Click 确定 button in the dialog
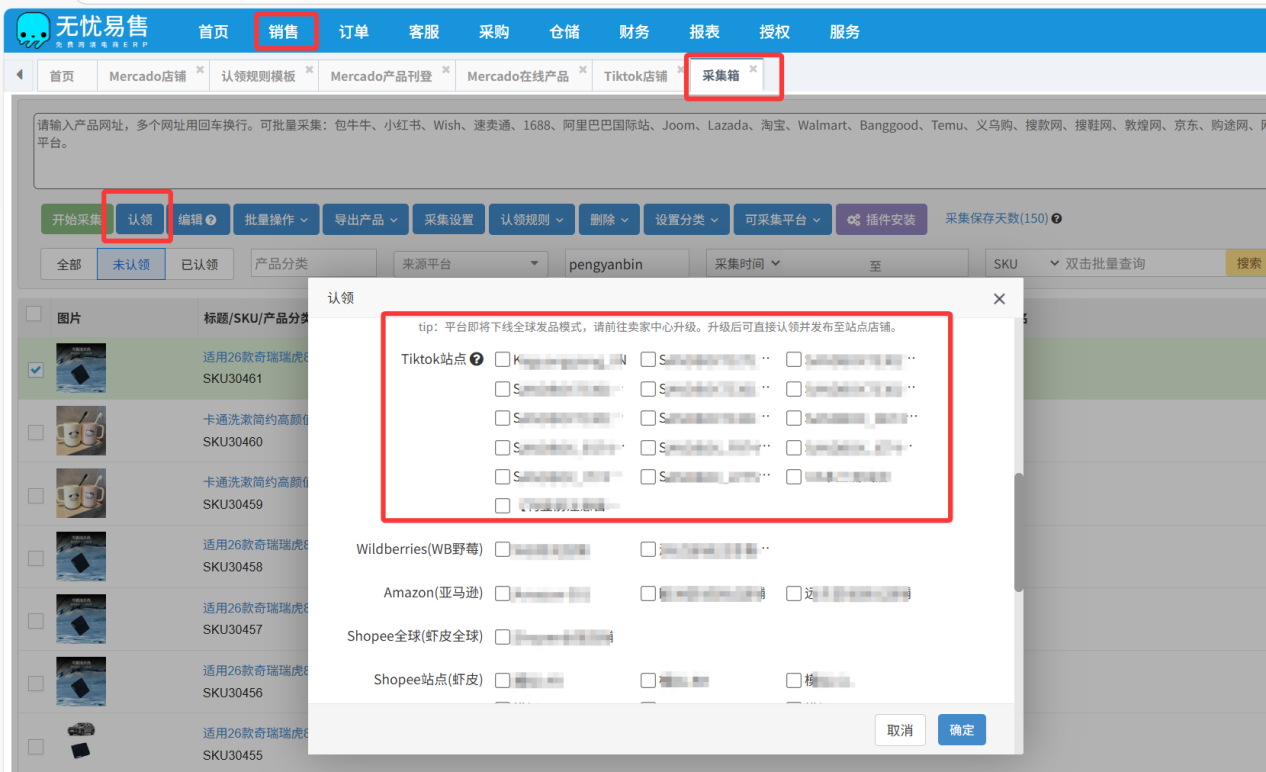1266x772 pixels. point(961,730)
